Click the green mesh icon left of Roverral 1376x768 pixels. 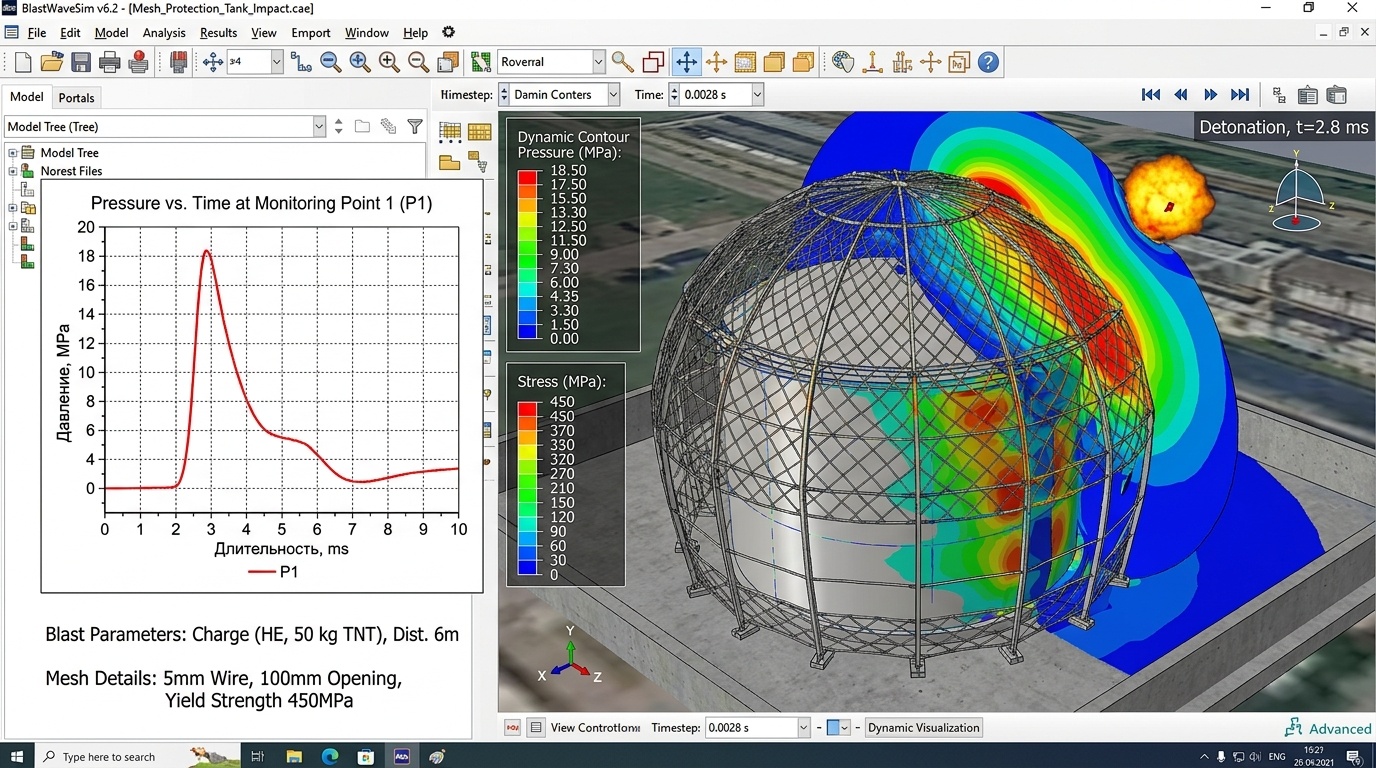click(481, 62)
